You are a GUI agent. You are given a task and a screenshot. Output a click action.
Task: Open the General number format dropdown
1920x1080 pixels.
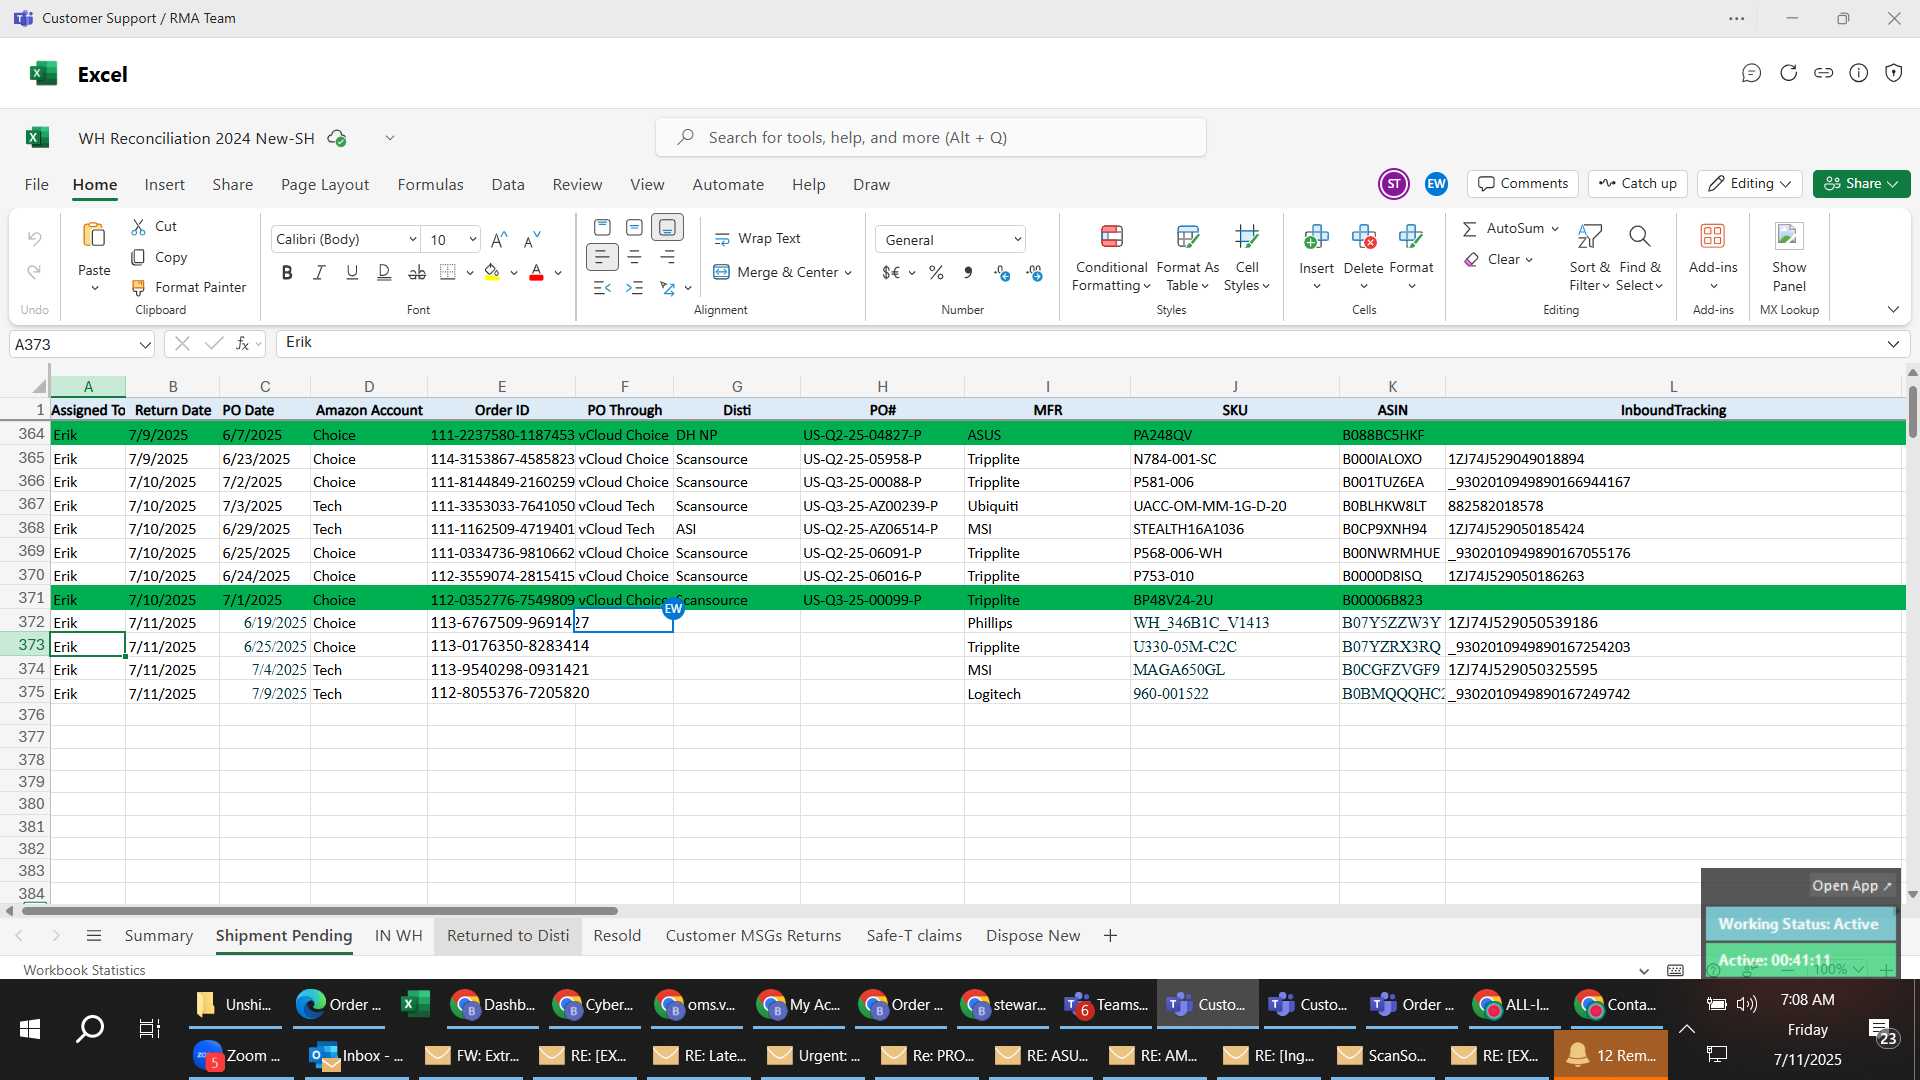(1017, 240)
